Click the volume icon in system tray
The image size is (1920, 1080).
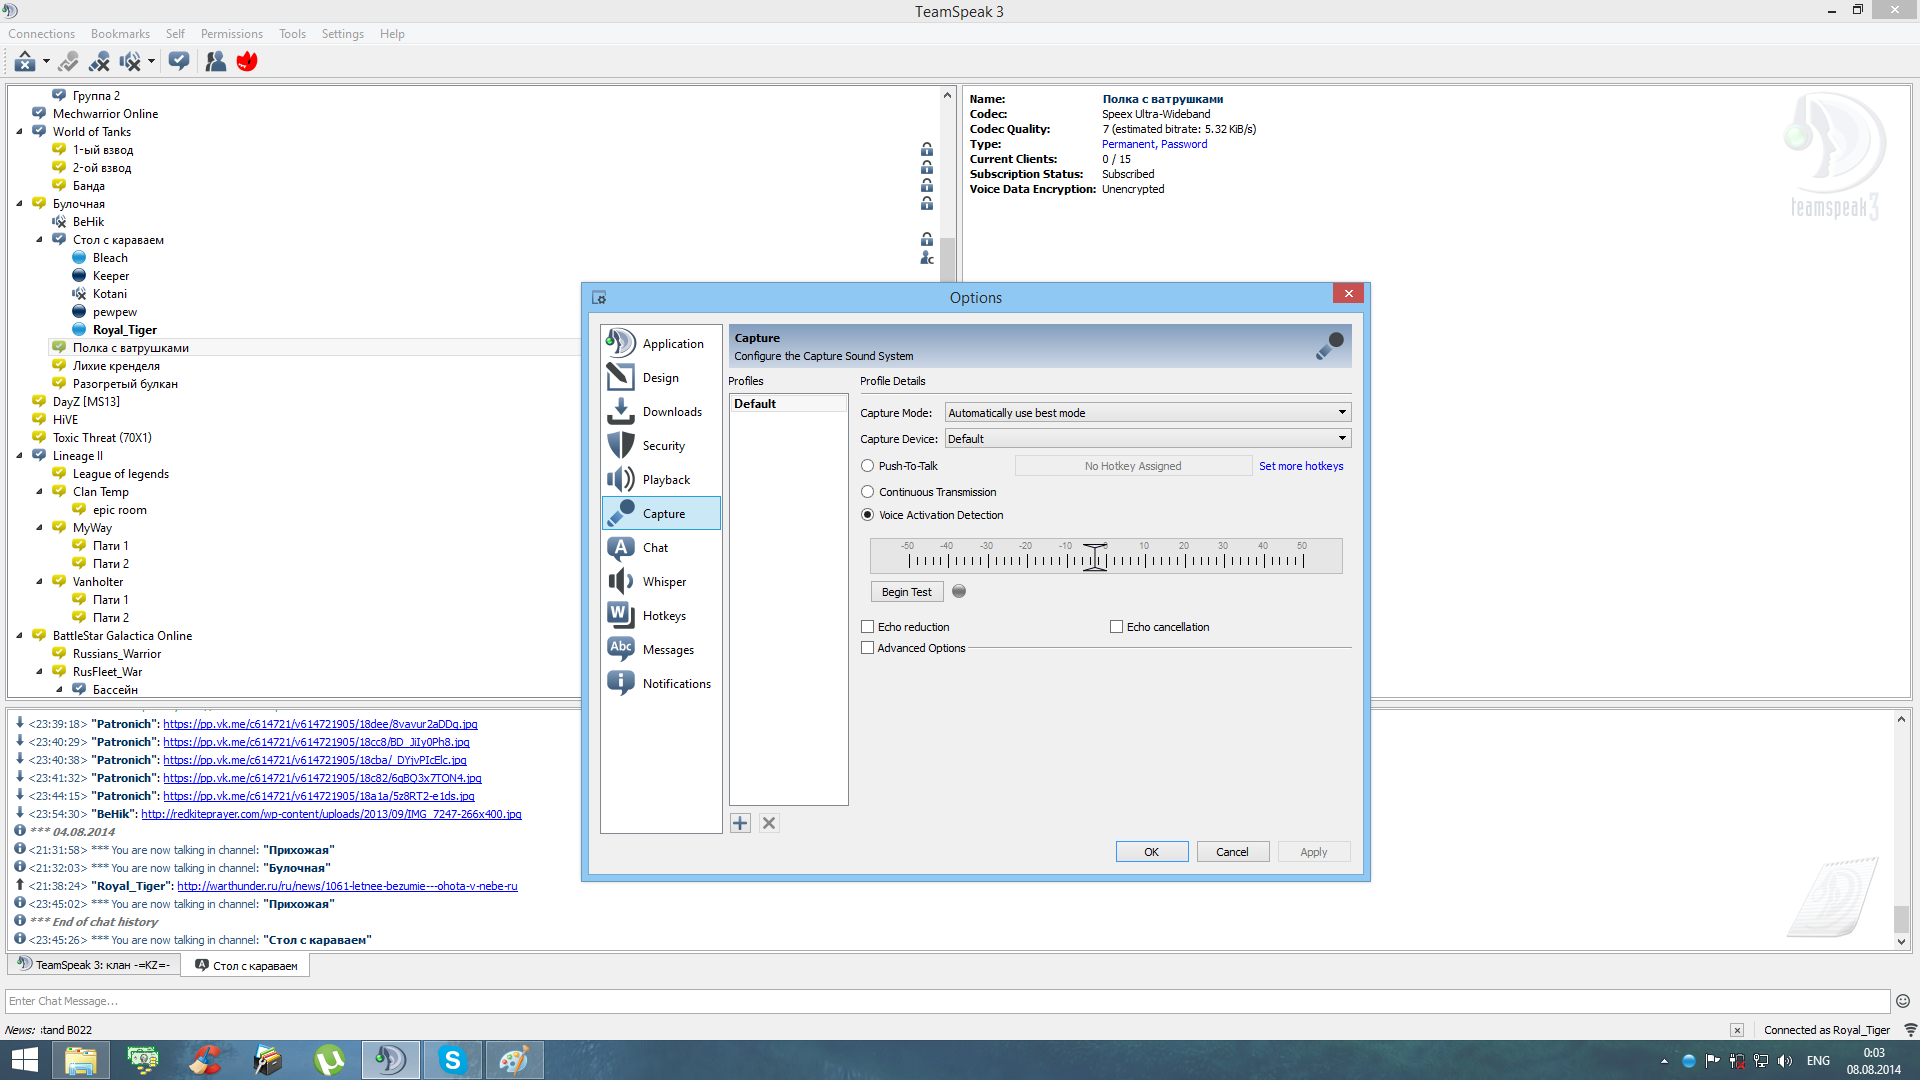(x=1785, y=1061)
